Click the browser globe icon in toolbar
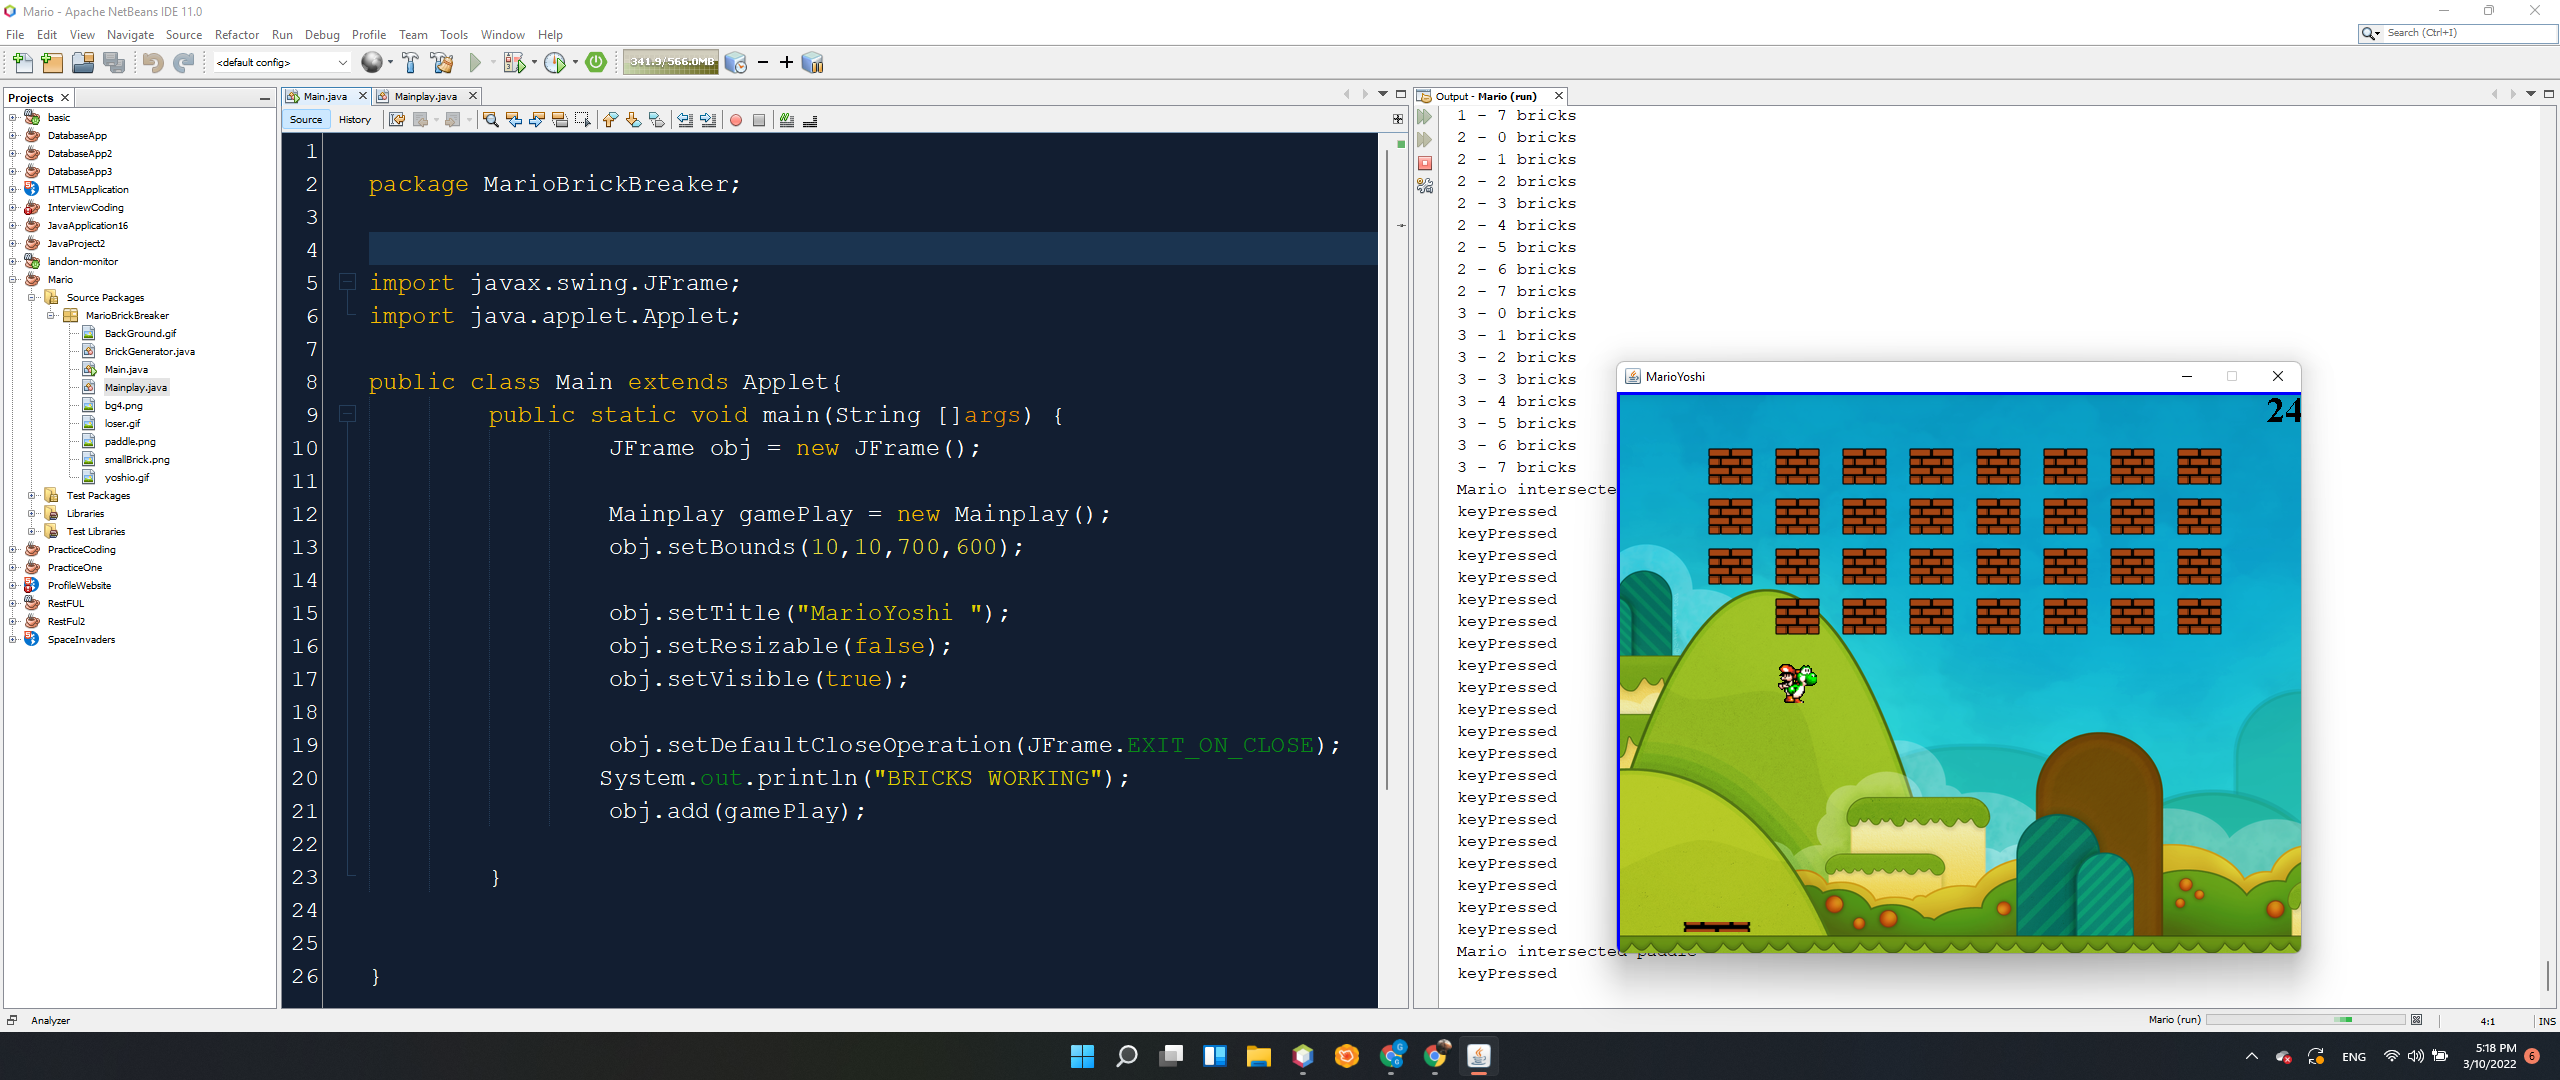This screenshot has width=2560, height=1080. pyautogui.click(x=372, y=63)
